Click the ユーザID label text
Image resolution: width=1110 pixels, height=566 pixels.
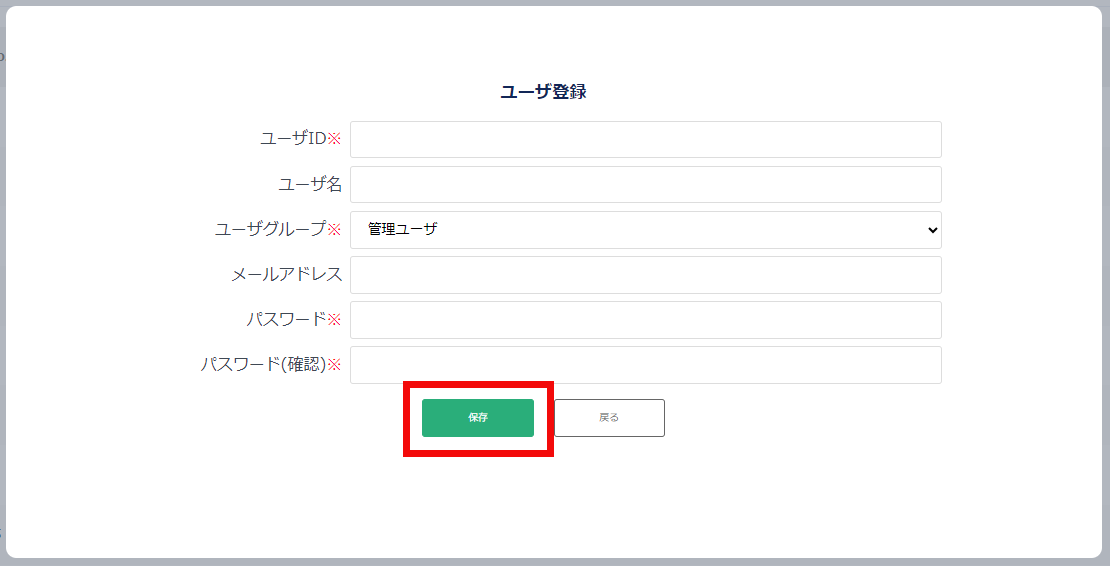point(293,139)
